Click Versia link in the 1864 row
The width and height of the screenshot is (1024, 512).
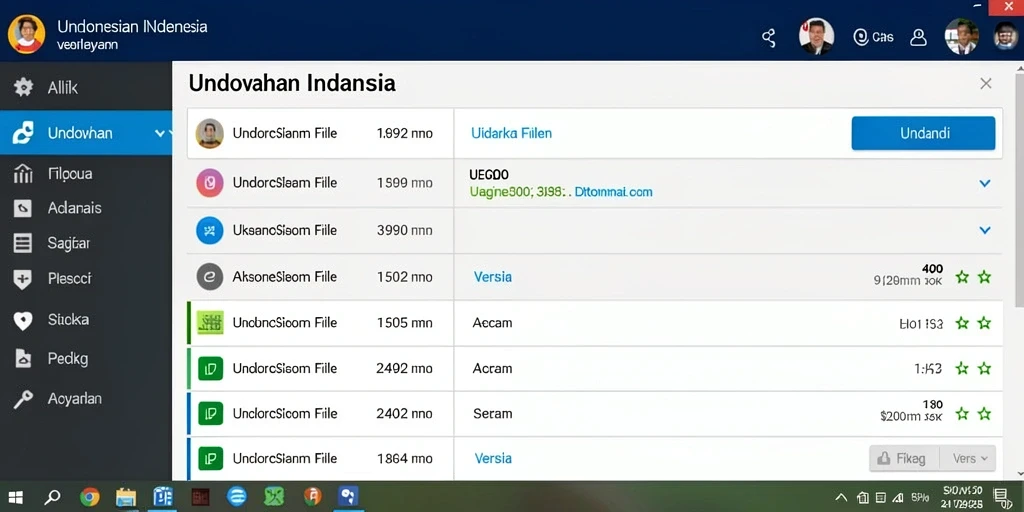(x=492, y=458)
